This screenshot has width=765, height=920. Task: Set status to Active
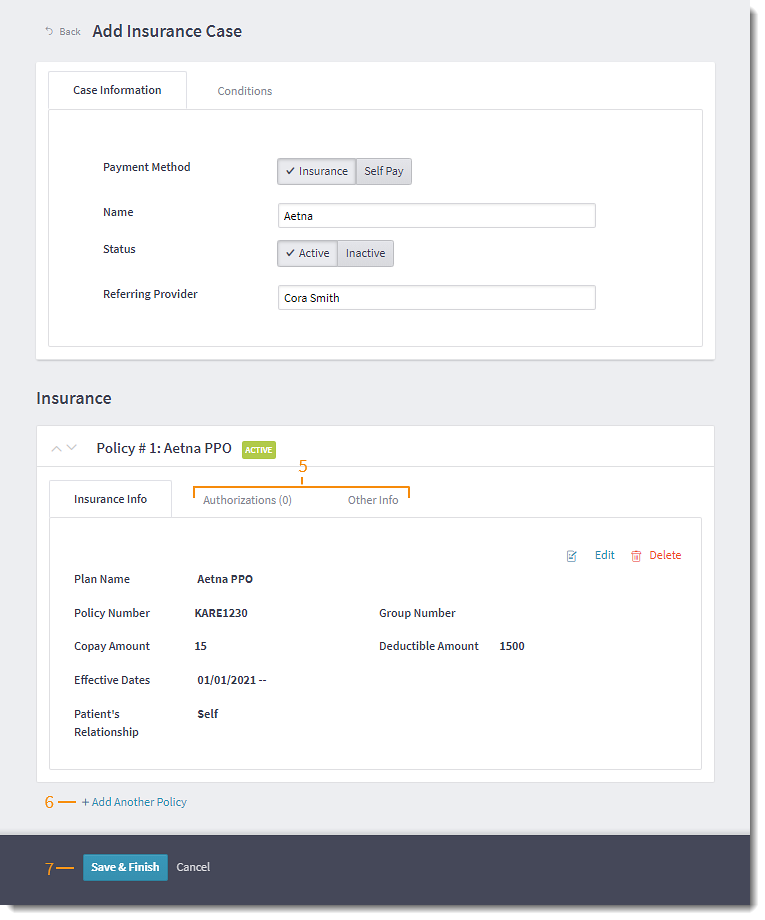(x=307, y=253)
